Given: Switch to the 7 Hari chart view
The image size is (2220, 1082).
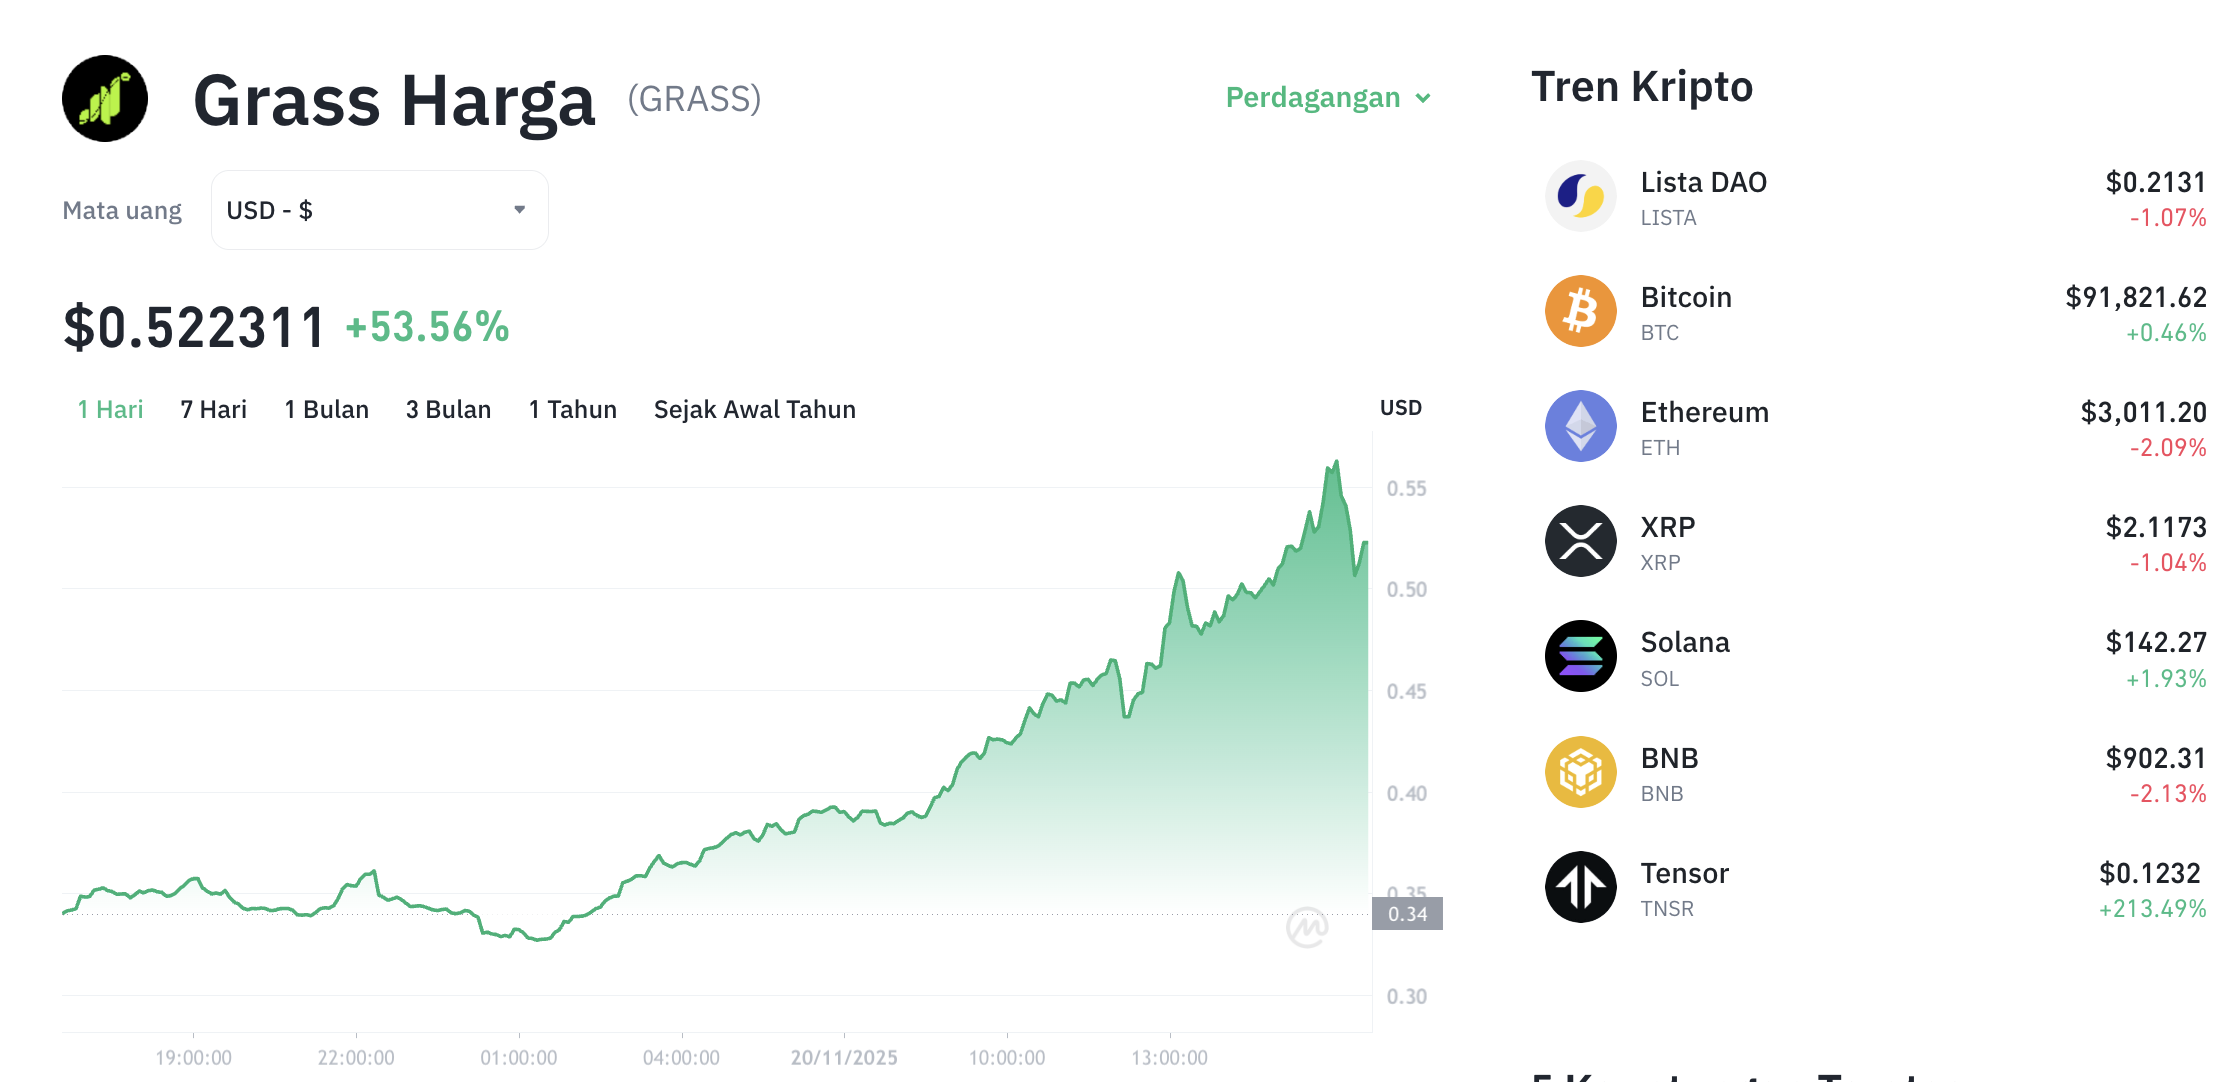Looking at the screenshot, I should coord(213,409).
